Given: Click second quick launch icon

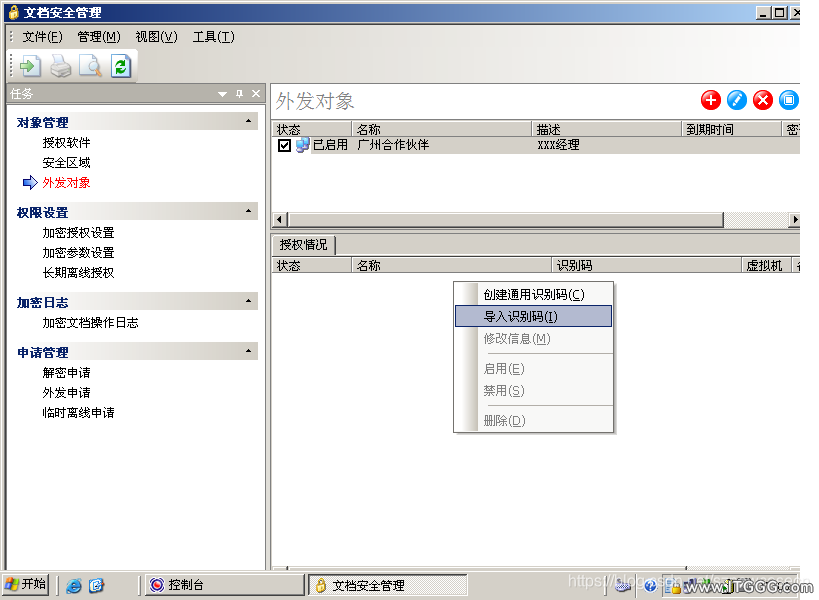Looking at the screenshot, I should pyautogui.click(x=96, y=585).
